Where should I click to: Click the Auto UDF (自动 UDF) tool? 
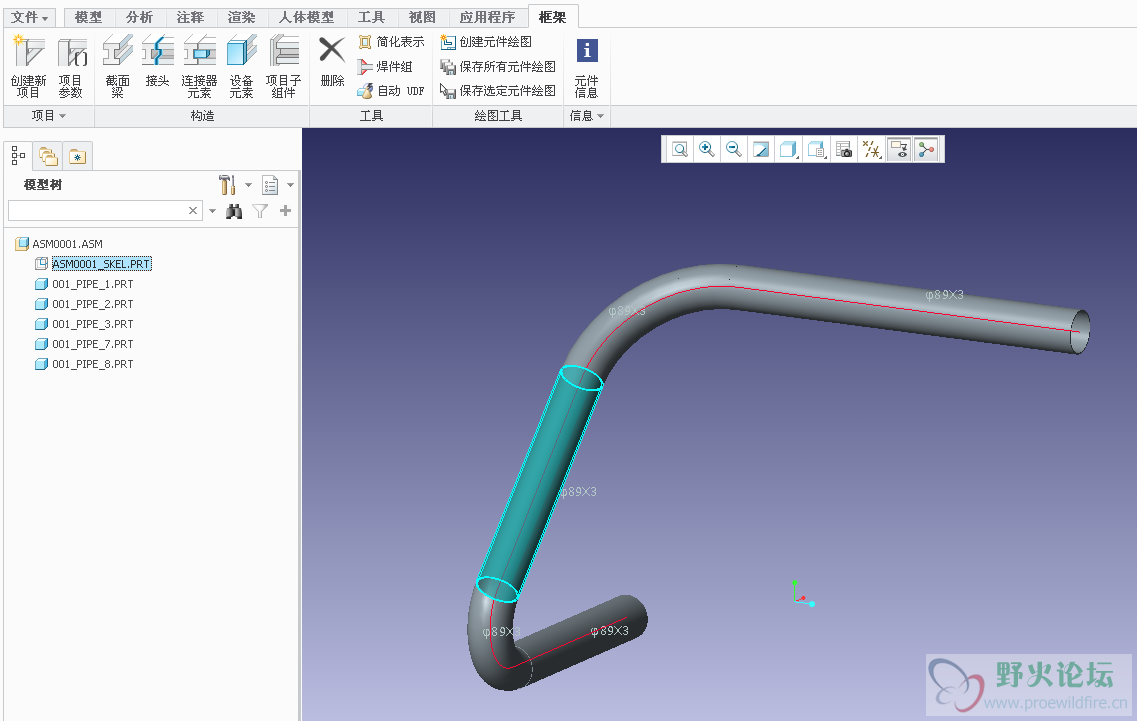(x=391, y=91)
